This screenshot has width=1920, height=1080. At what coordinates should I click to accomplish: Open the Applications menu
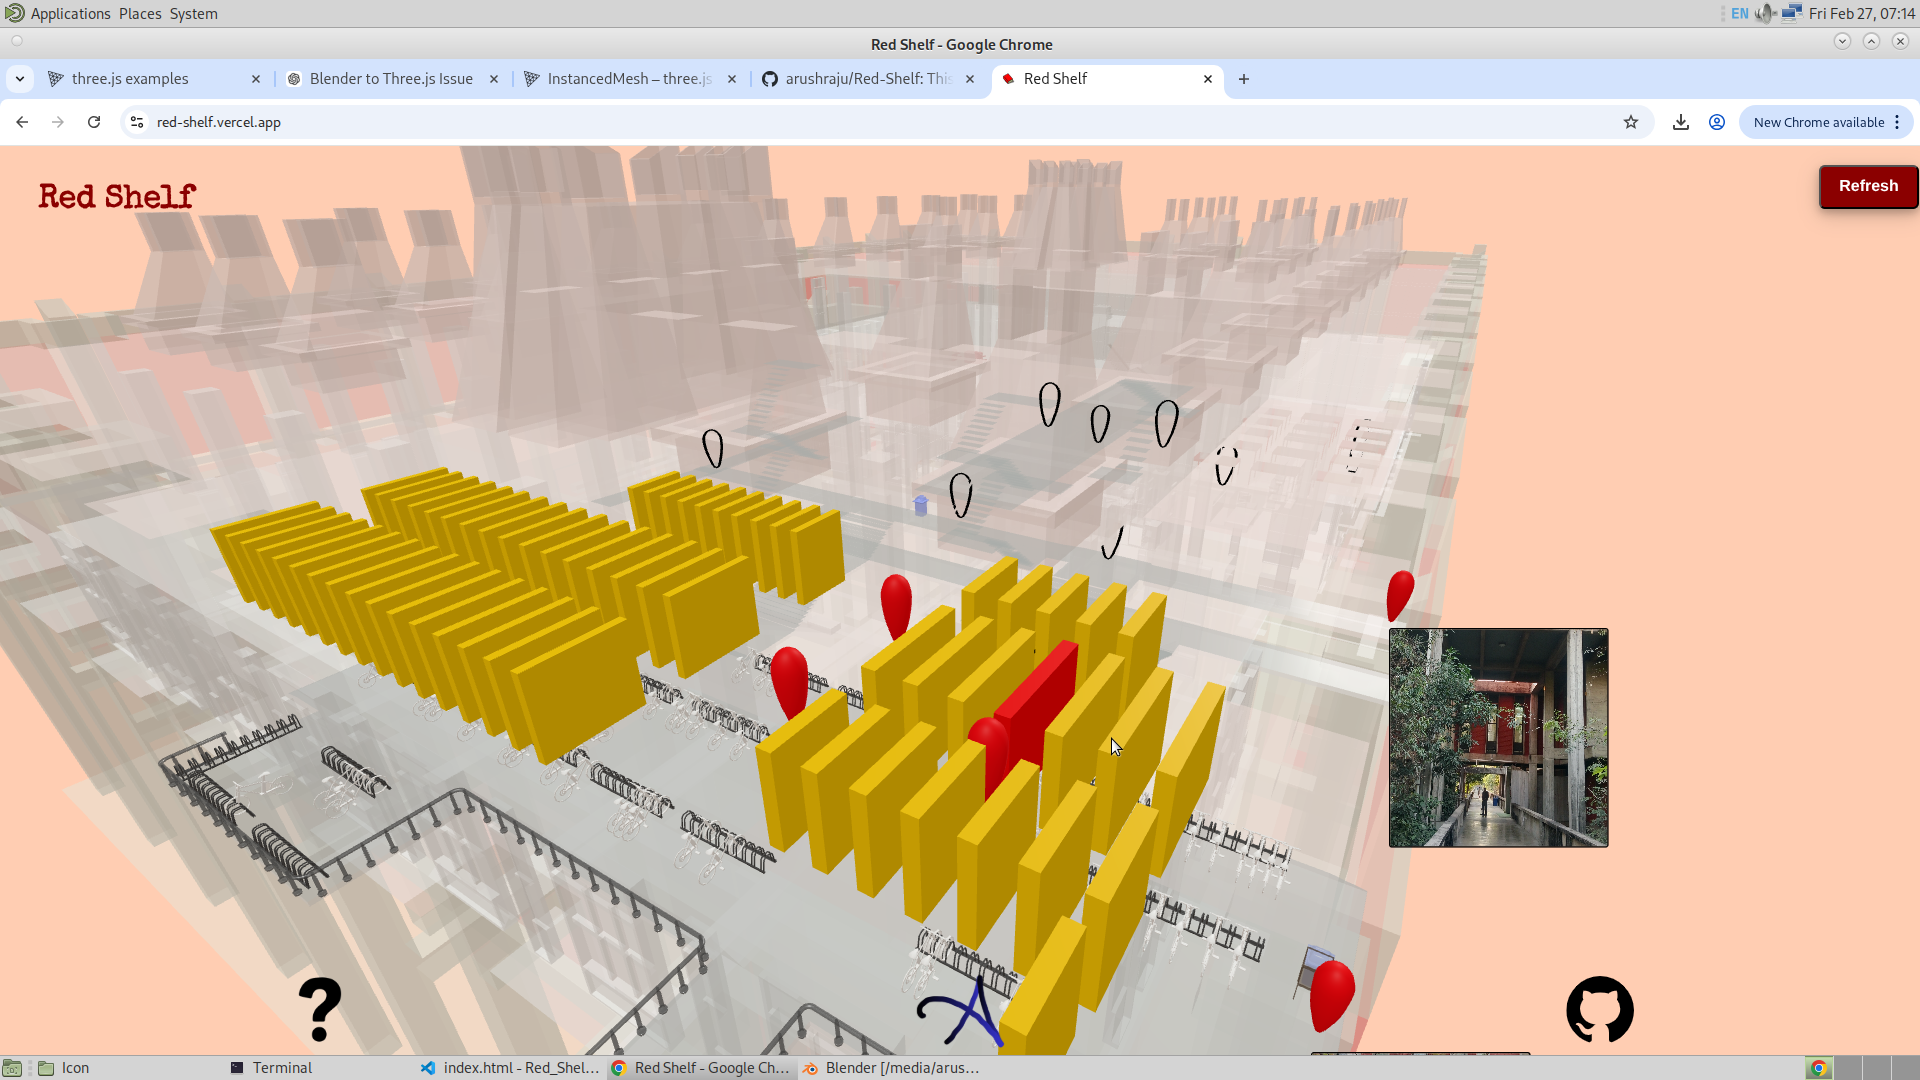coord(70,14)
